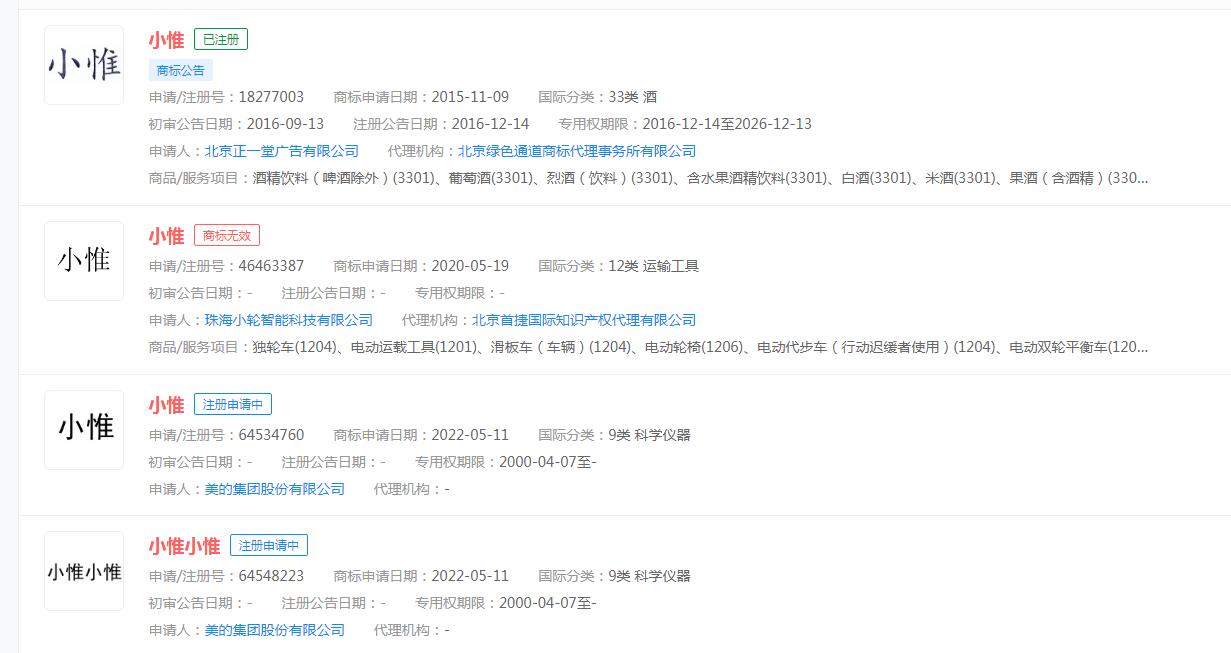Screen dimensions: 1231x653
Task: Select registration number 46463387
Action: click(x=271, y=266)
